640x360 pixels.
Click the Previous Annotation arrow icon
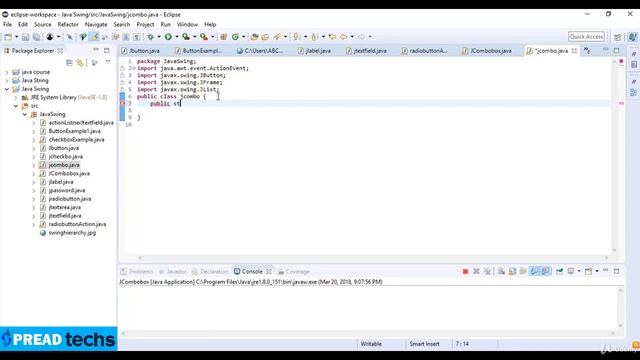coord(314,37)
